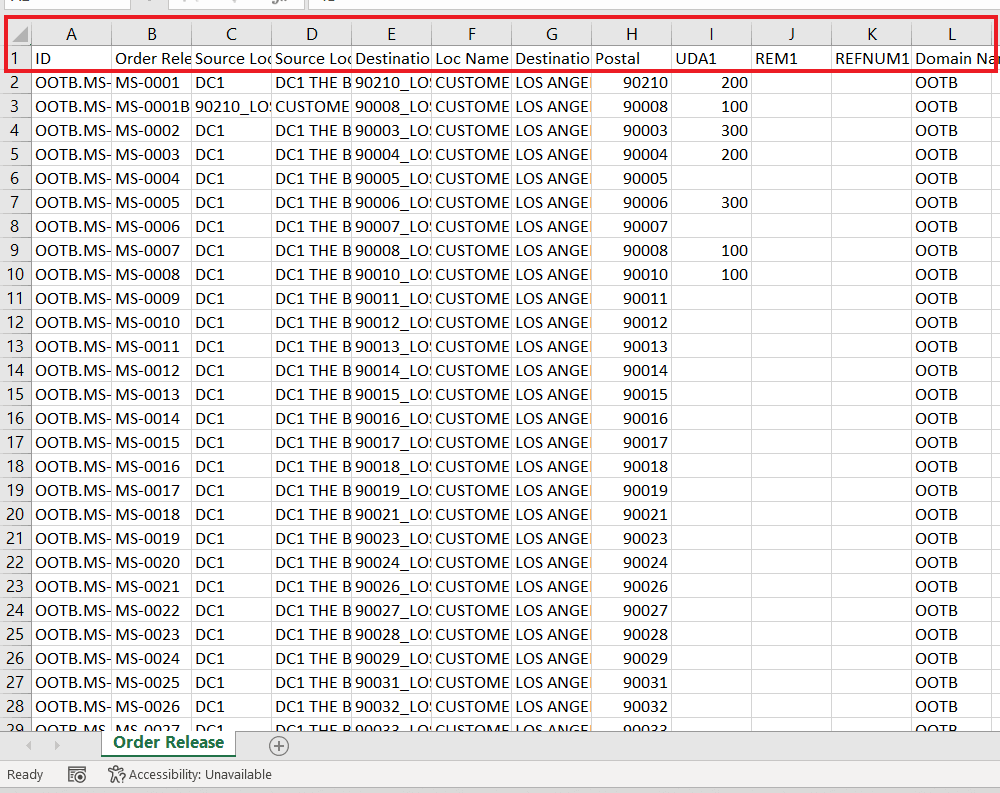The width and height of the screenshot is (1000, 793).
Task: Select column F header
Action: (472, 34)
